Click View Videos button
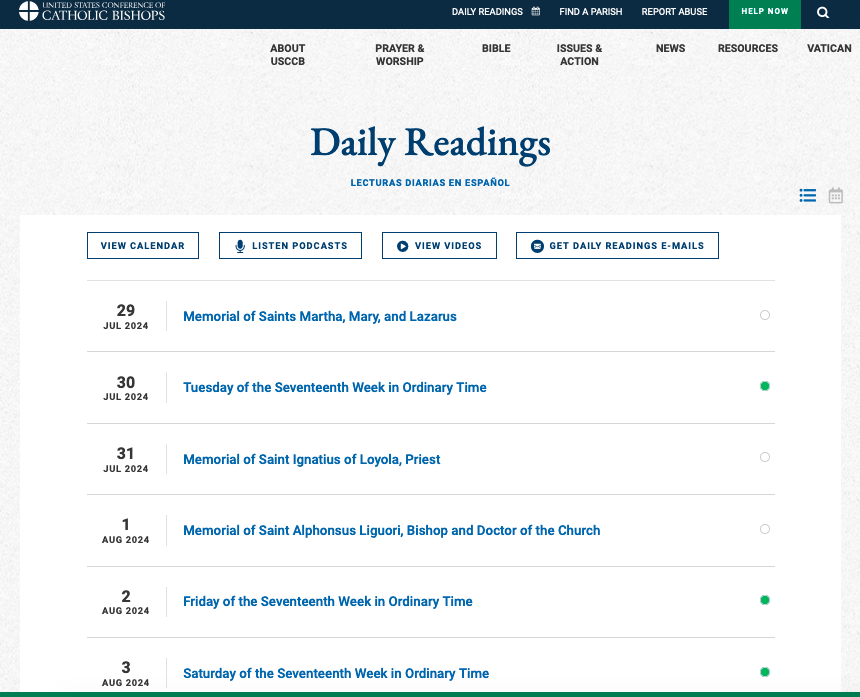 [x=439, y=246]
